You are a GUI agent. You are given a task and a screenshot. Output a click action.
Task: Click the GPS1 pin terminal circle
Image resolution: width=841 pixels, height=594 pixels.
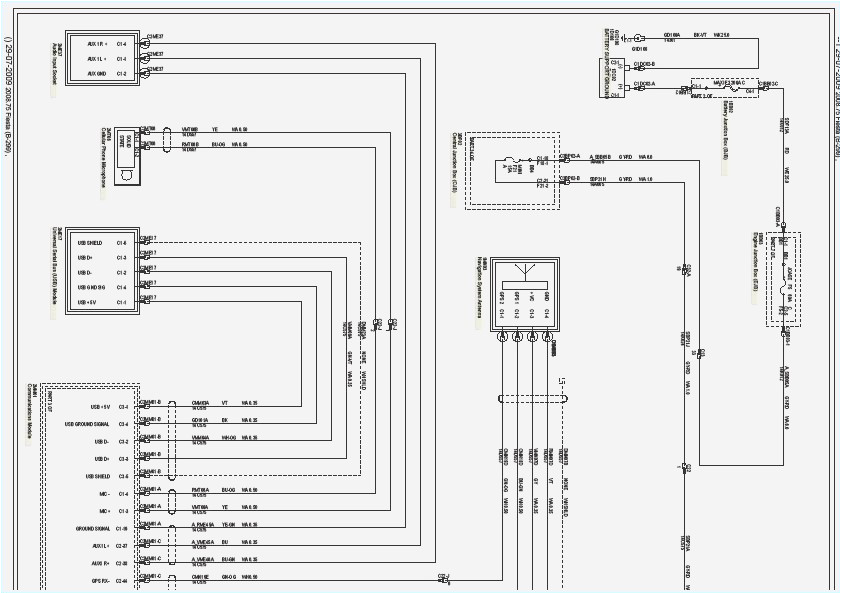518,337
